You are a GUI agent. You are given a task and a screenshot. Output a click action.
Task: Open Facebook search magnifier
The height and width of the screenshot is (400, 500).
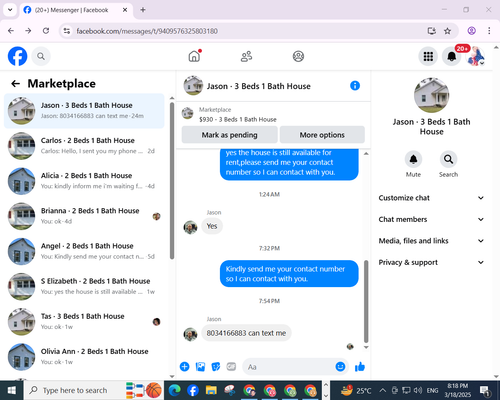click(x=41, y=56)
